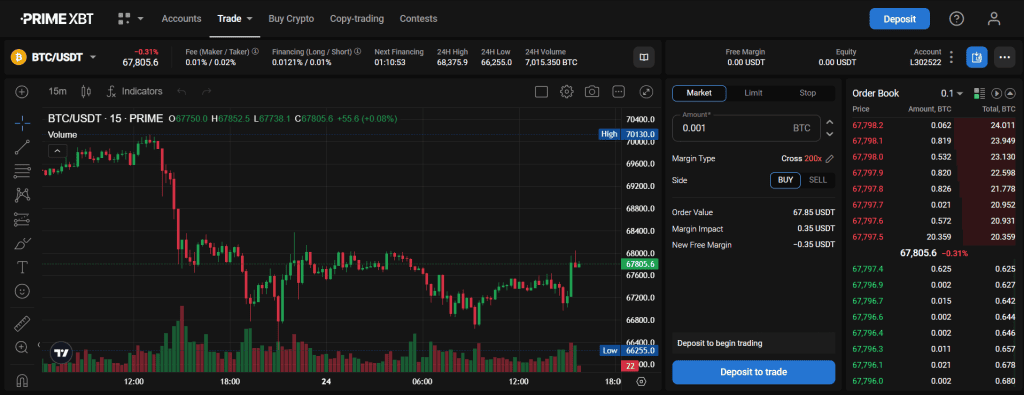The height and width of the screenshot is (395, 1024).
Task: Open the help question mark icon
Action: [x=956, y=19]
